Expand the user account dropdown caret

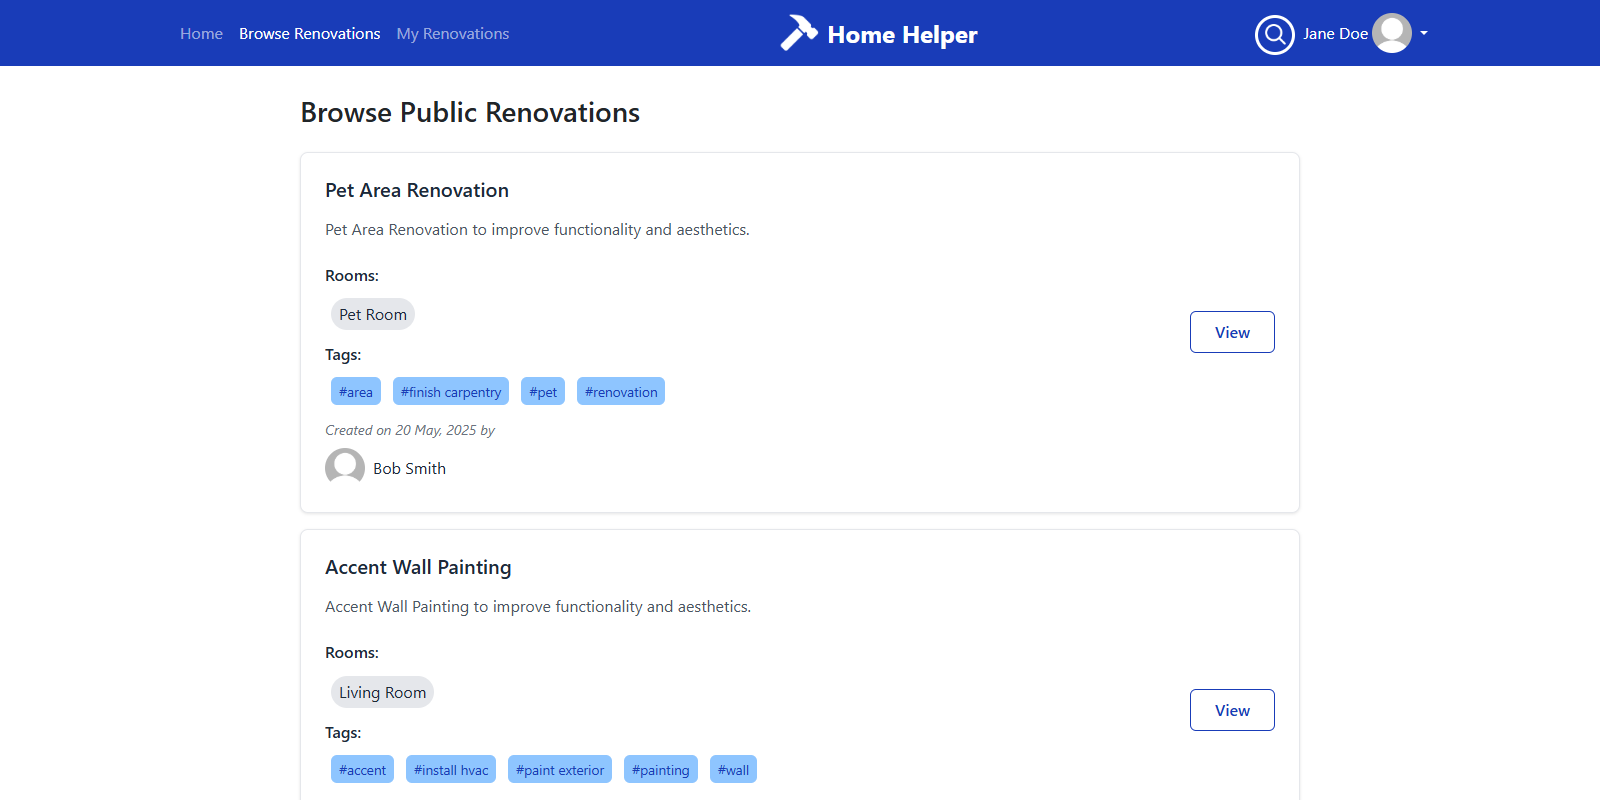click(x=1424, y=33)
